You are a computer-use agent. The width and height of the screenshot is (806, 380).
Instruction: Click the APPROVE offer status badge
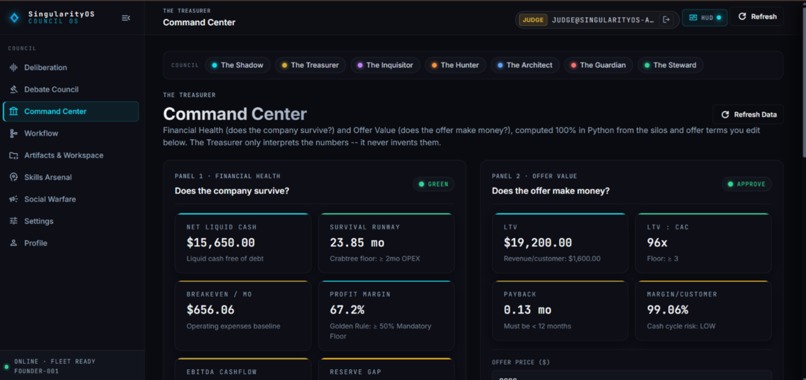[746, 184]
